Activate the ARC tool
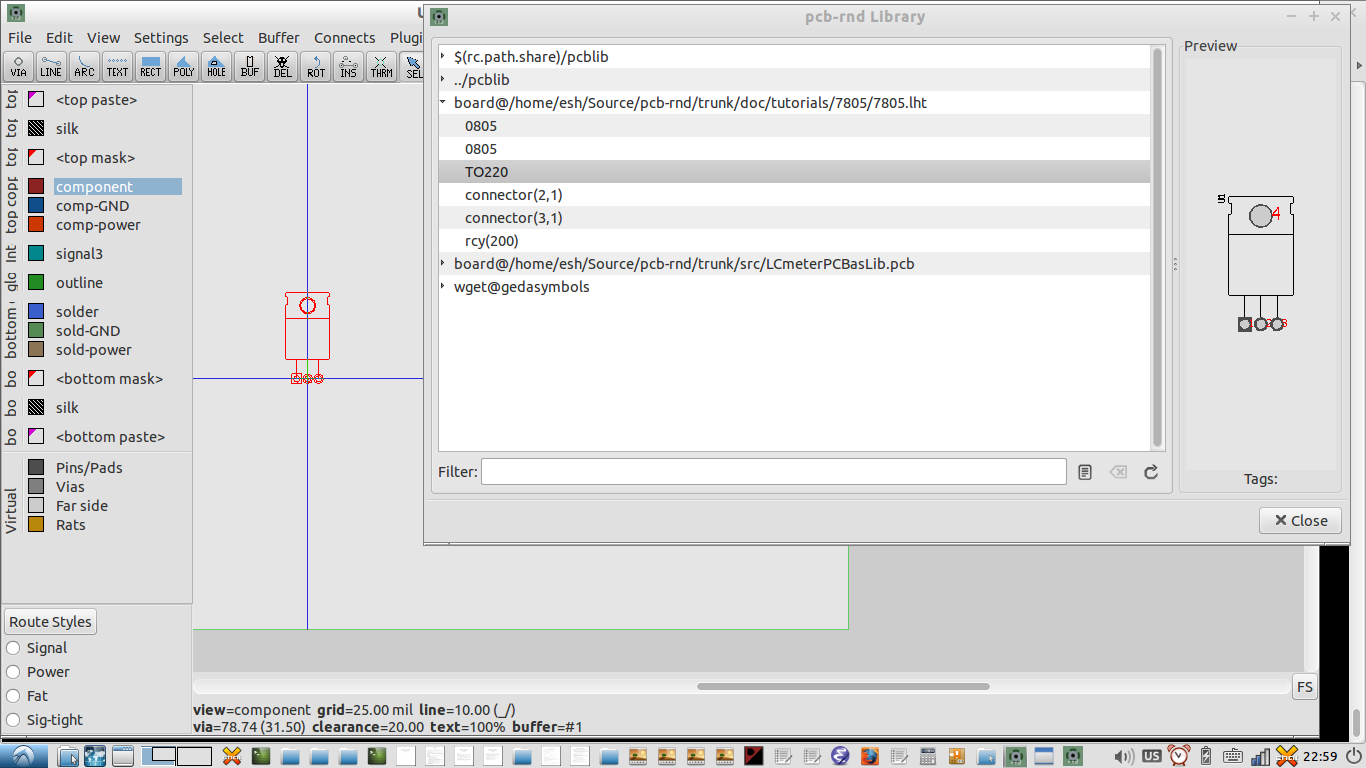 [x=84, y=67]
